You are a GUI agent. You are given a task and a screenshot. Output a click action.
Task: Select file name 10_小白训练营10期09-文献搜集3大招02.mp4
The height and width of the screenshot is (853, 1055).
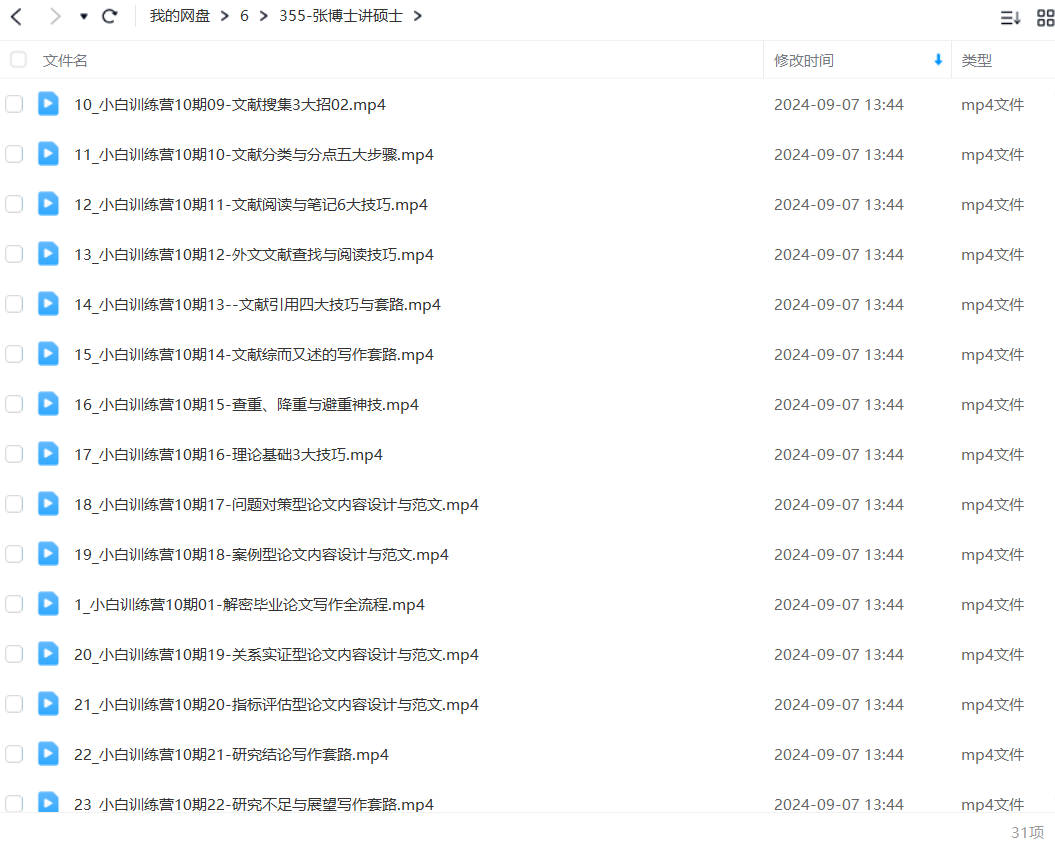coord(229,105)
